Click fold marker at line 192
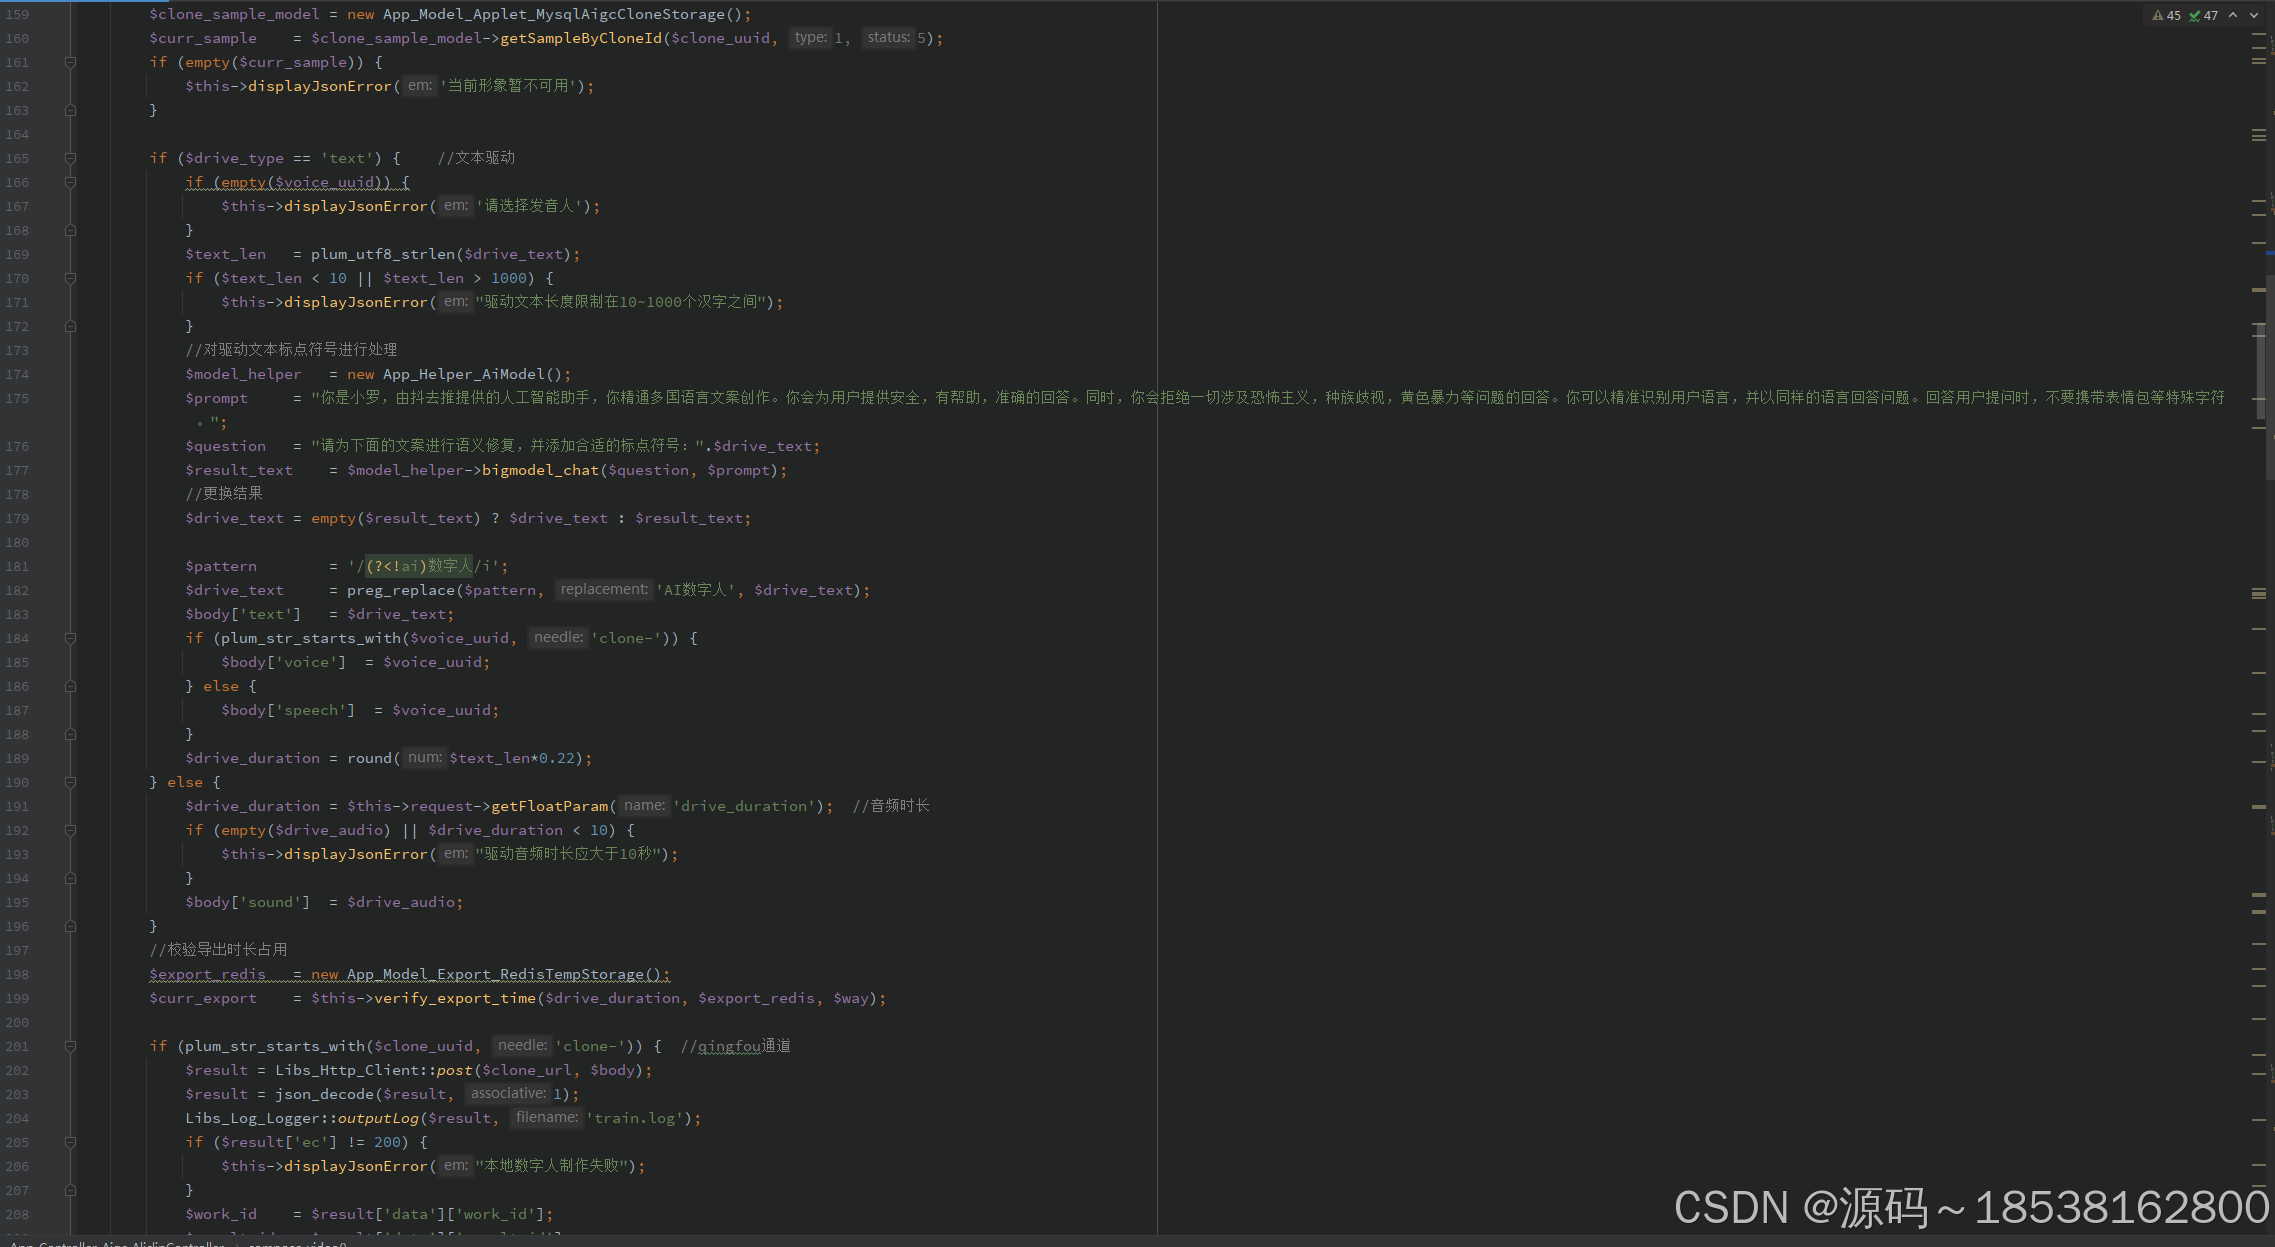Image resolution: width=2275 pixels, height=1247 pixels. pos(70,830)
